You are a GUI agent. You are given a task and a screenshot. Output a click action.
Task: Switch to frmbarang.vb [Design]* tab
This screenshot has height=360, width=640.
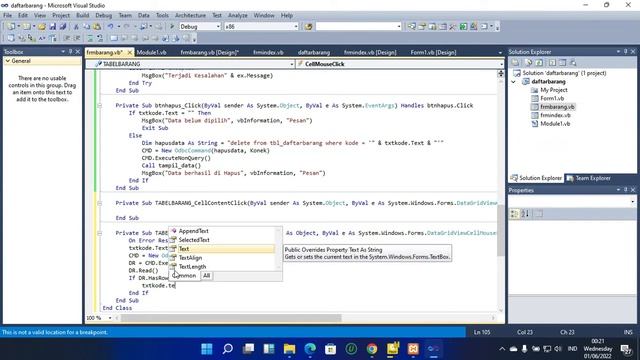(210, 52)
